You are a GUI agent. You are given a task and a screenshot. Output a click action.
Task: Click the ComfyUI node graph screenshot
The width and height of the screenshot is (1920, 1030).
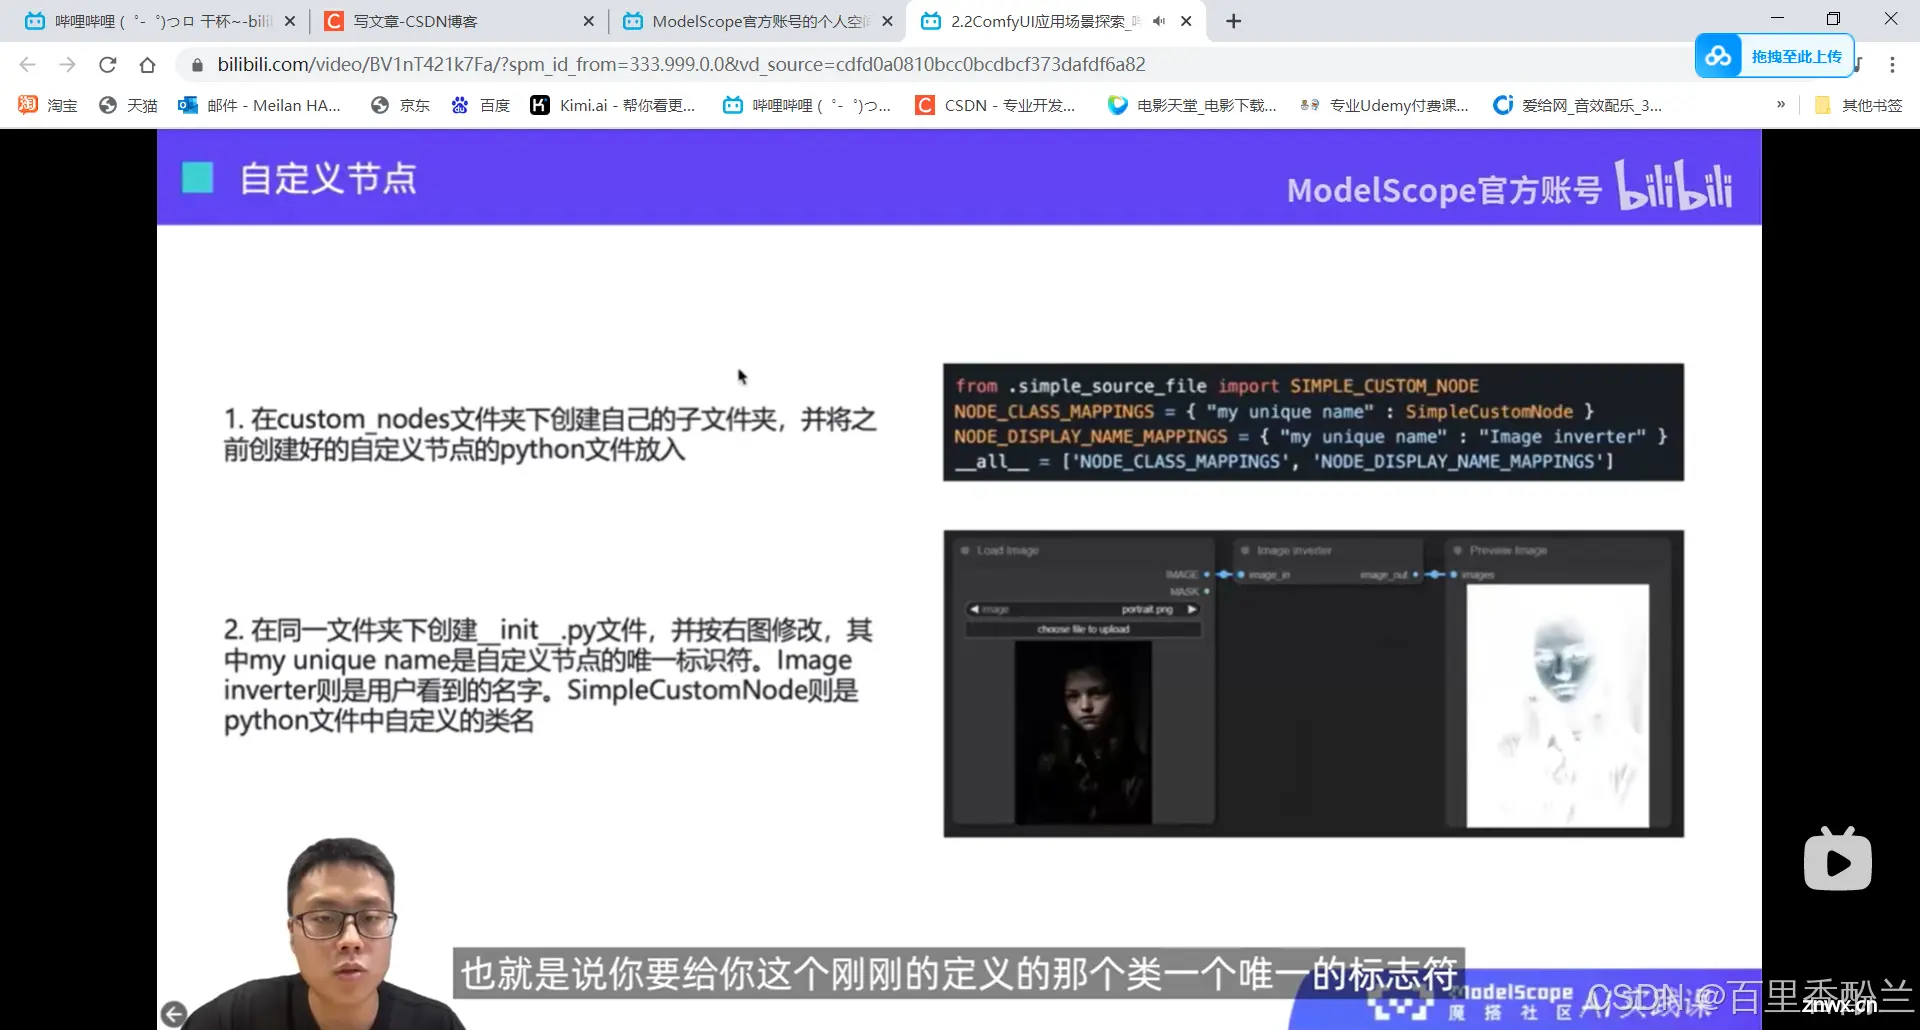click(1313, 684)
